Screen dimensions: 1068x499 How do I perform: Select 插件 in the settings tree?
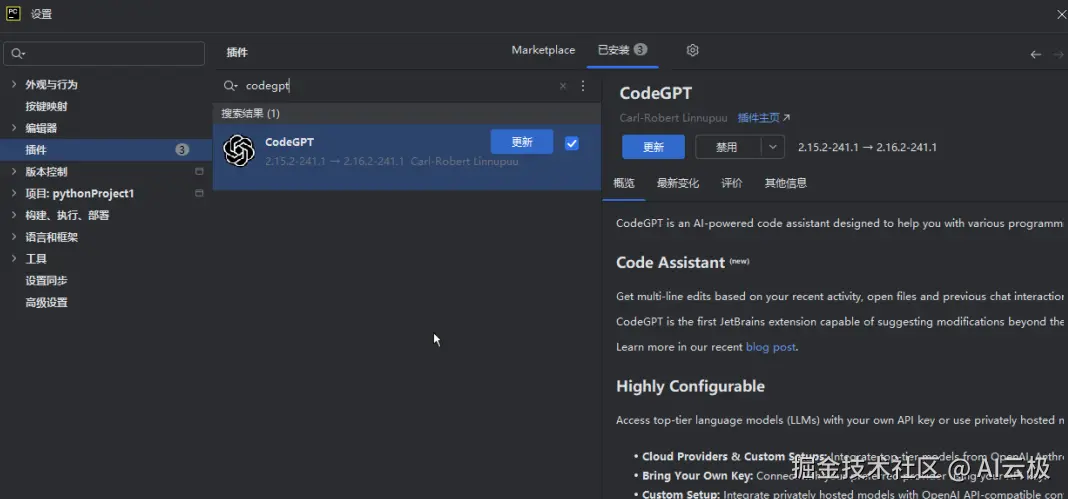pyautogui.click(x=106, y=150)
